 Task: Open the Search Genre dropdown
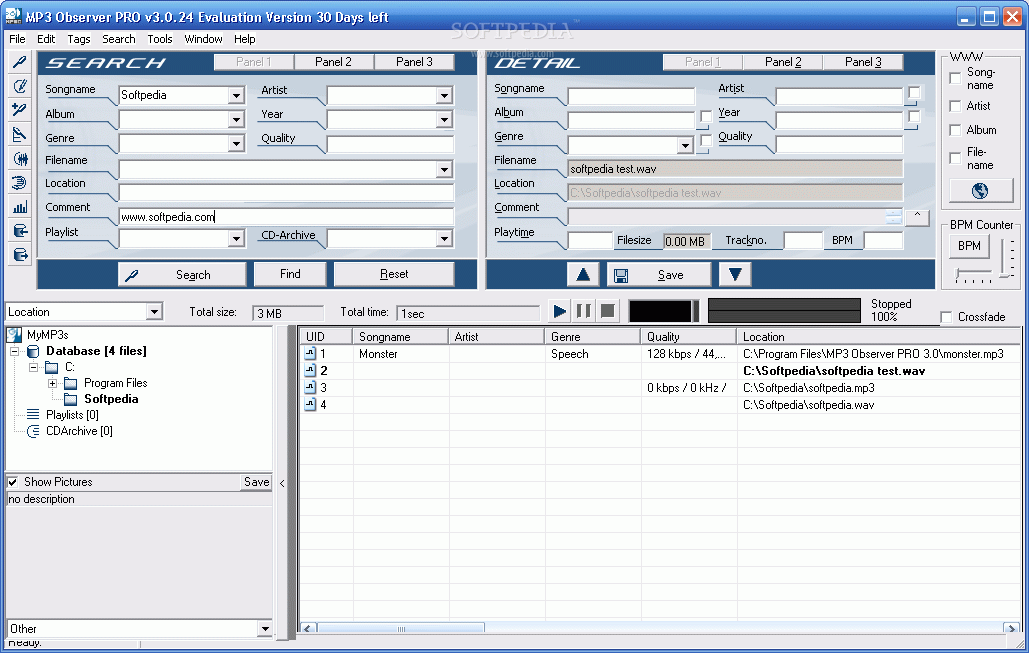(x=236, y=144)
